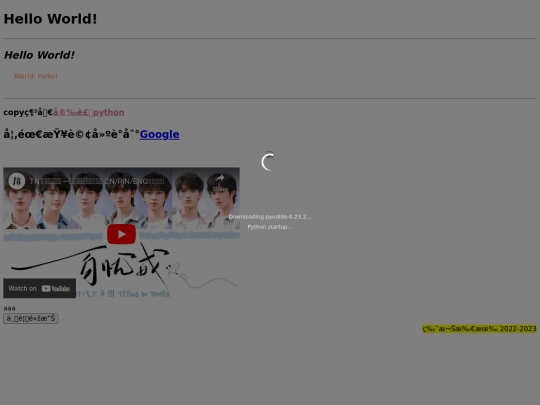Click the channel avatar on the video

point(17,181)
